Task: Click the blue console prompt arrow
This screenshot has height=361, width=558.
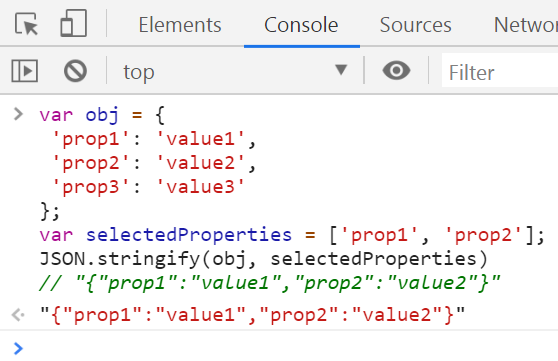Action: [18, 348]
